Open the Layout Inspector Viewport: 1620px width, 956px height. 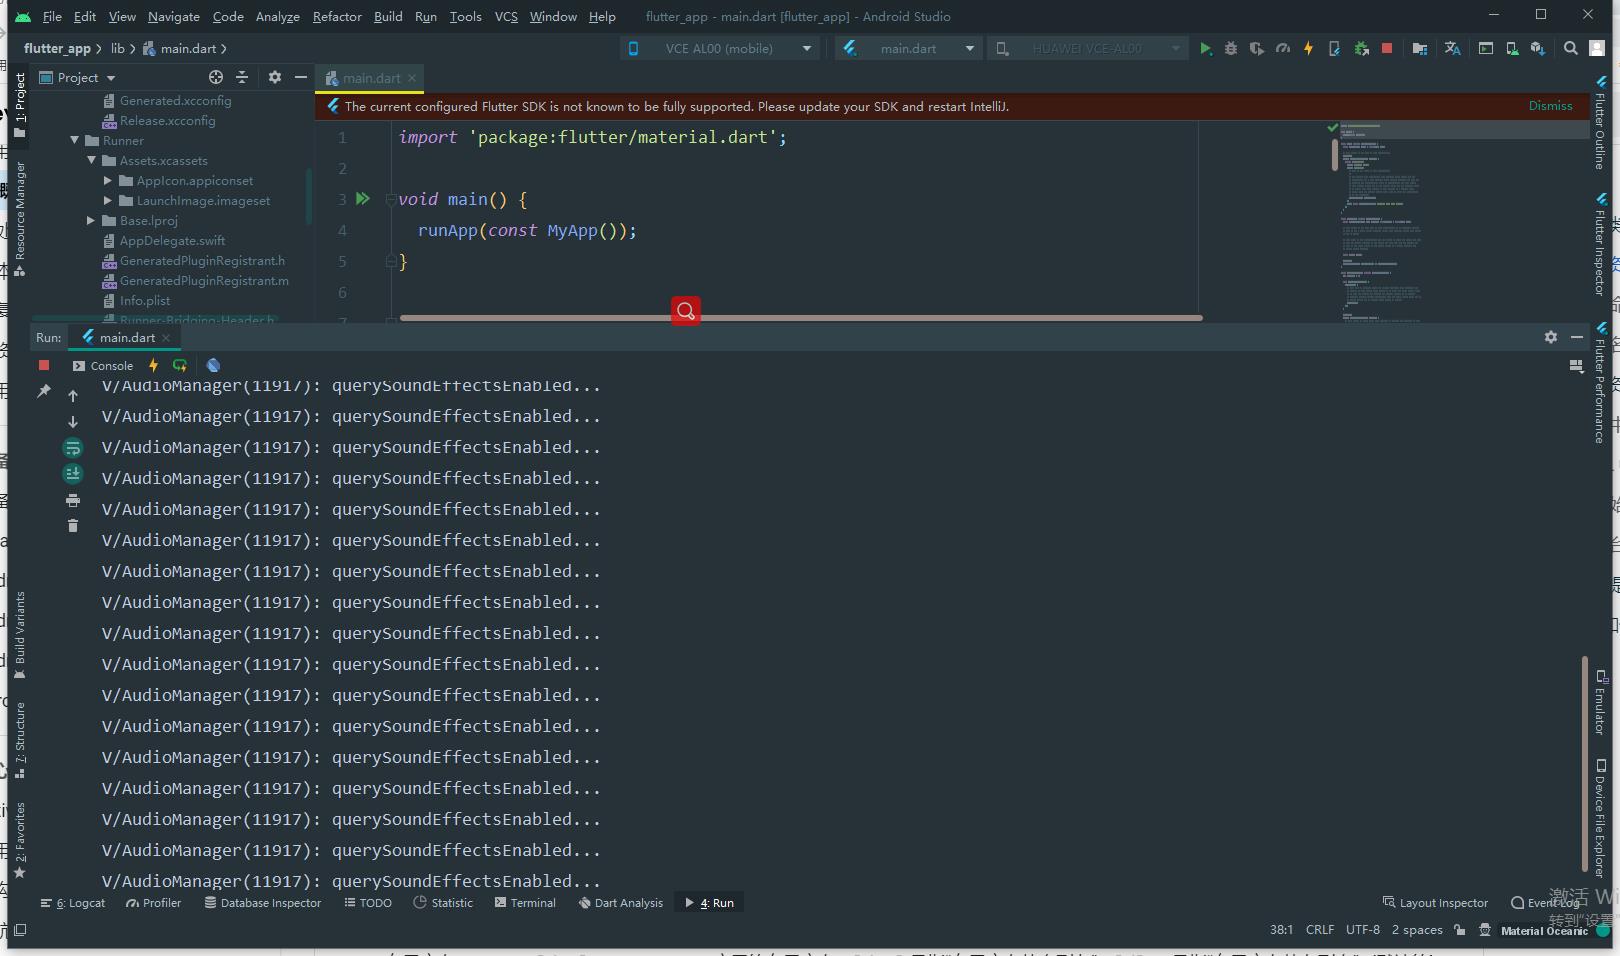1435,903
